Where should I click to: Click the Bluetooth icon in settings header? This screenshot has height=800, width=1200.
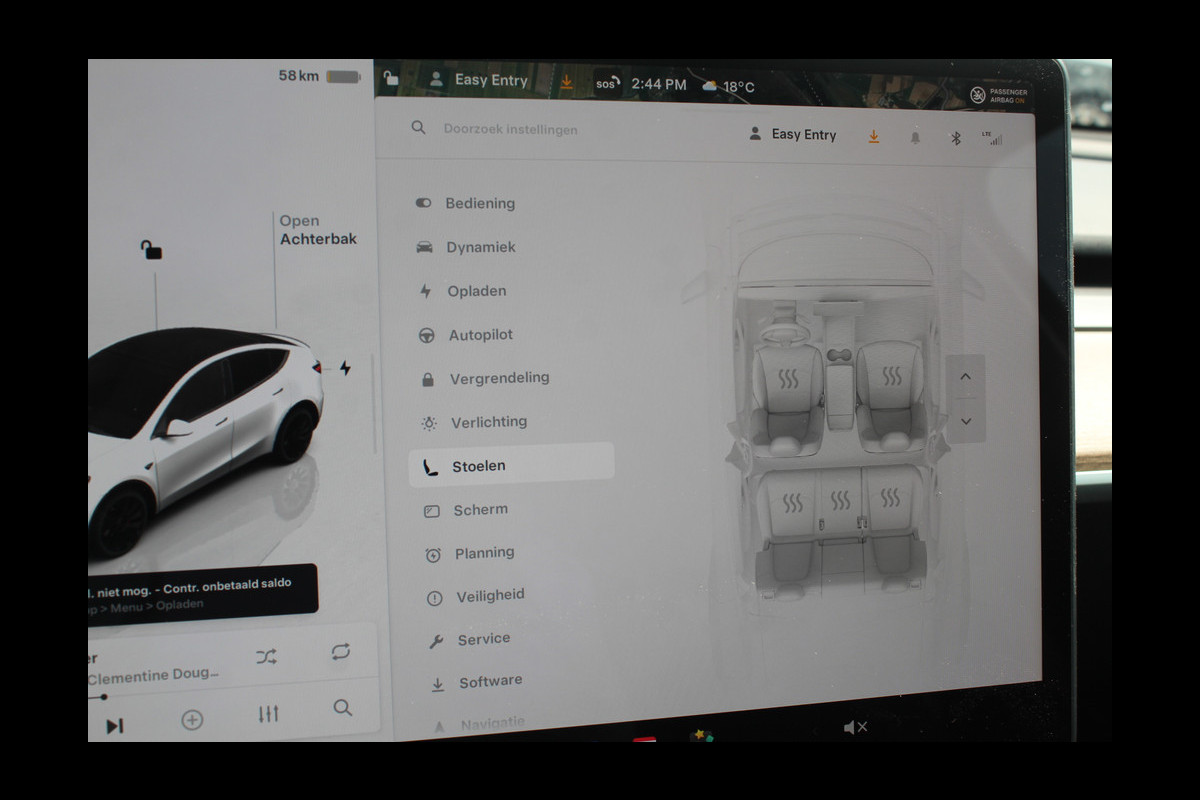[x=955, y=138]
